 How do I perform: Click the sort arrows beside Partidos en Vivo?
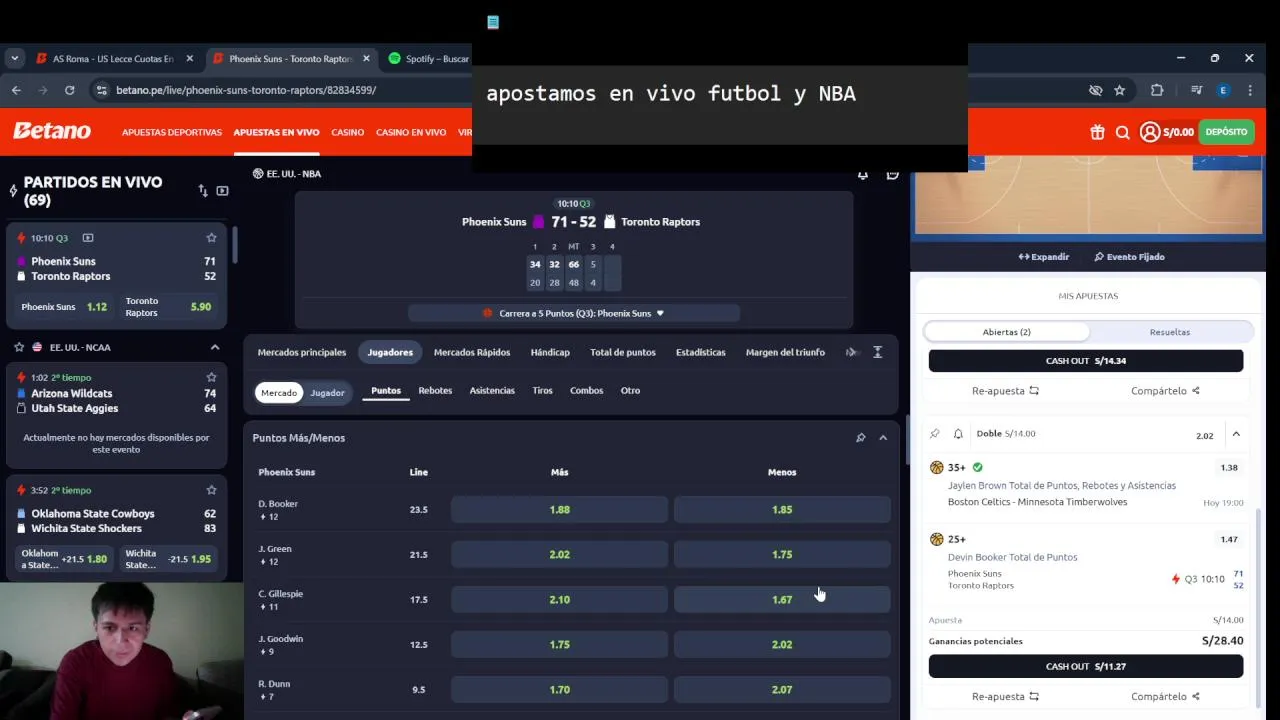coord(203,190)
